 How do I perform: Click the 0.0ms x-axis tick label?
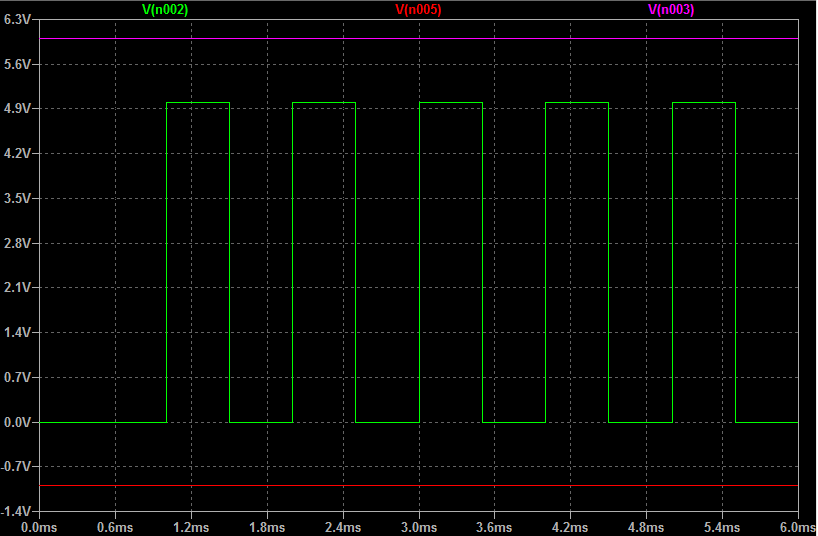pyautogui.click(x=38, y=527)
